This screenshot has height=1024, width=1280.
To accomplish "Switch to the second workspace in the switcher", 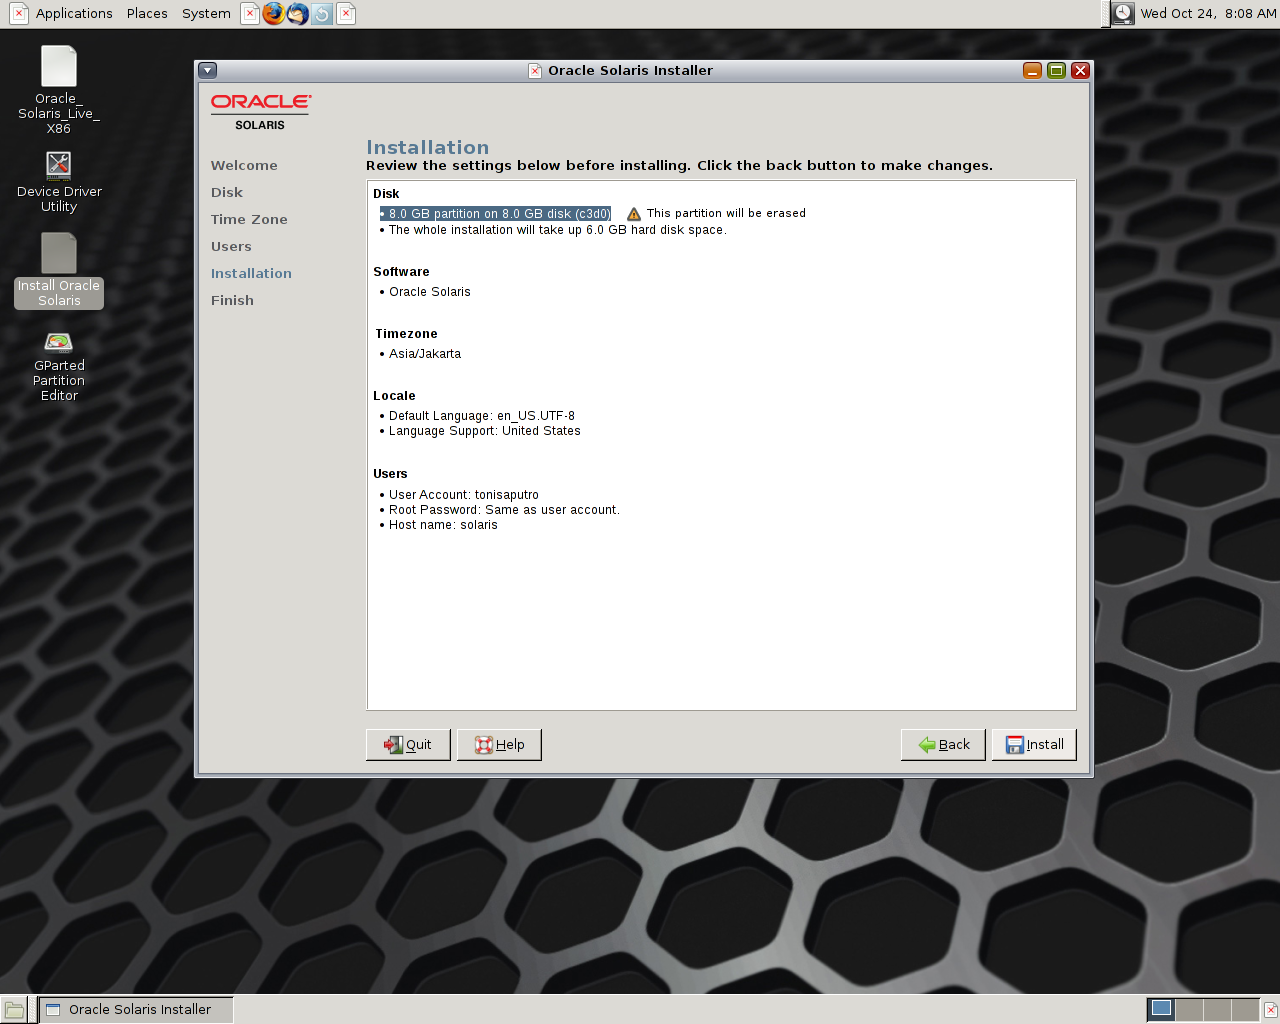I will [x=1190, y=1009].
